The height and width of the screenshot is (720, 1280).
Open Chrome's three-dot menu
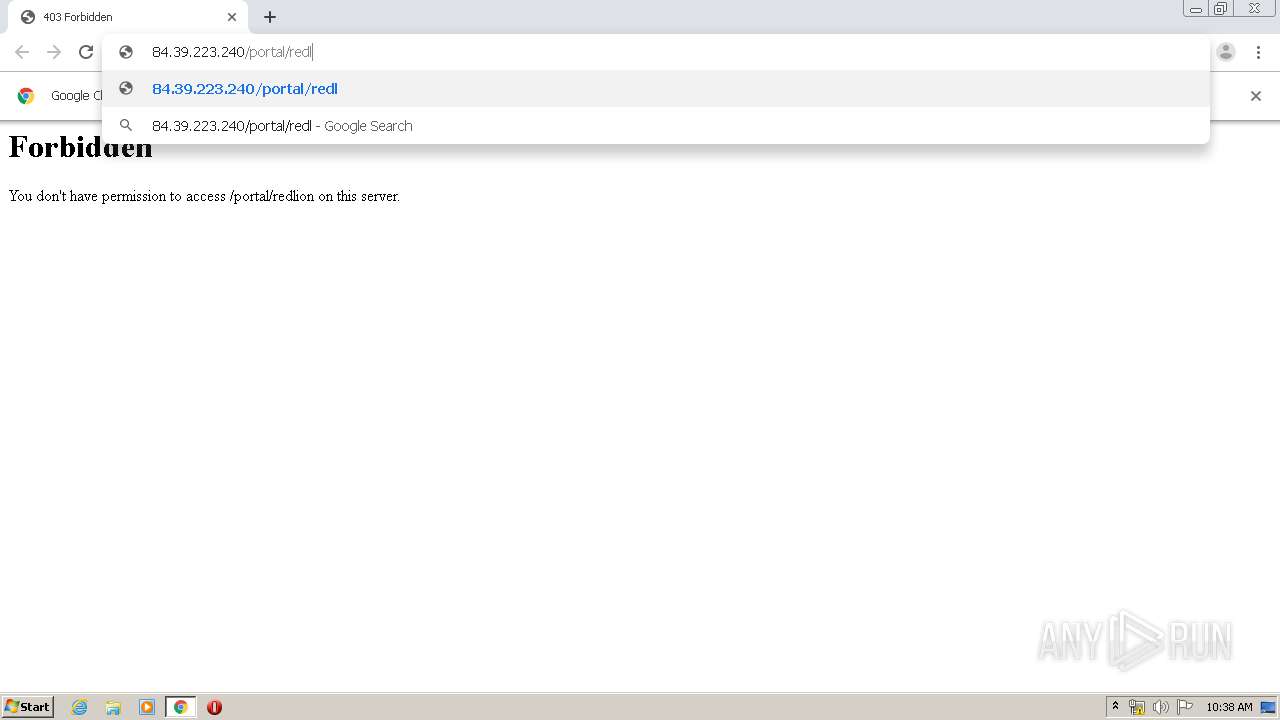(1258, 52)
